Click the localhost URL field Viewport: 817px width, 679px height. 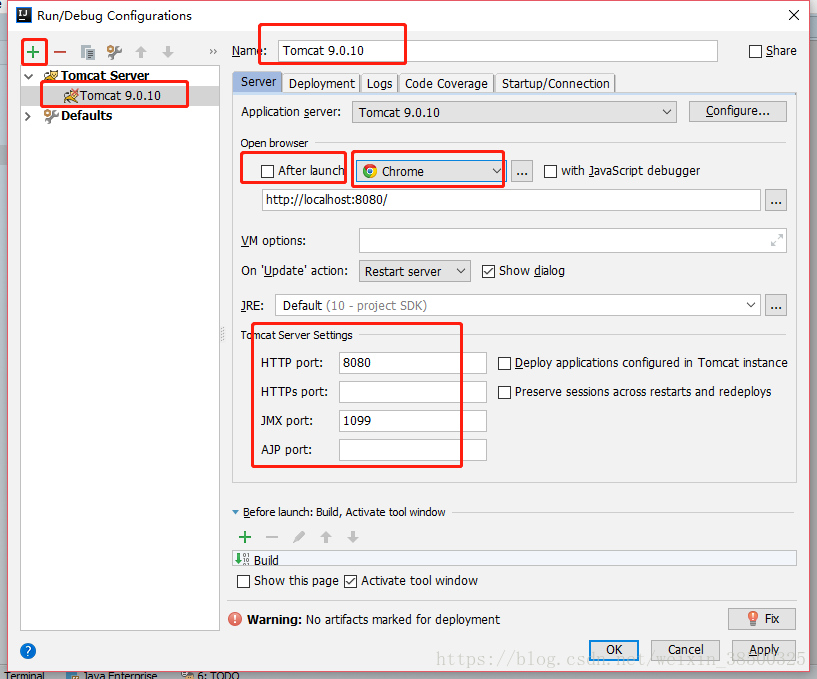511,201
